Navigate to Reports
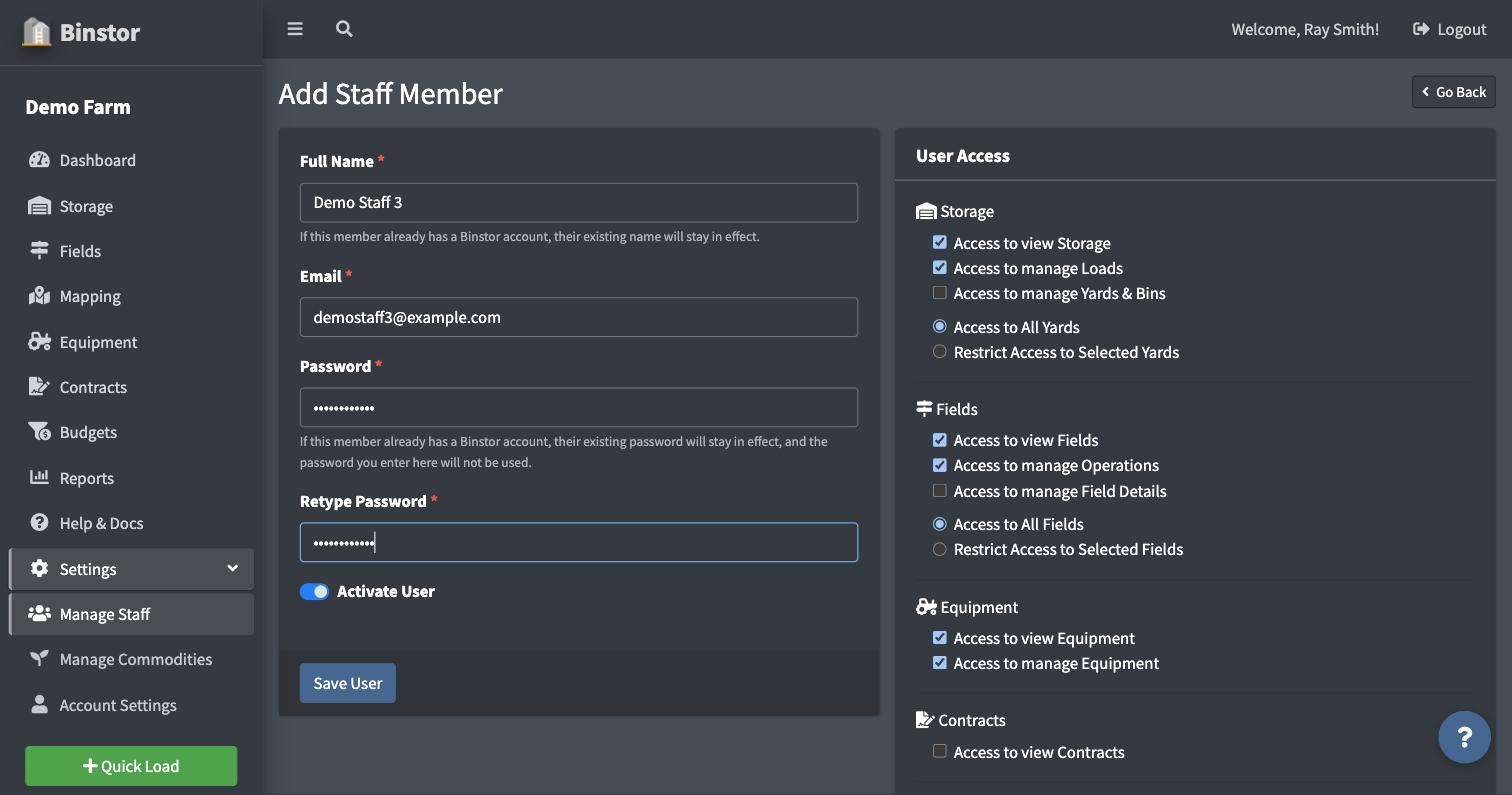Image resolution: width=1512 pixels, height=795 pixels. [x=131, y=478]
